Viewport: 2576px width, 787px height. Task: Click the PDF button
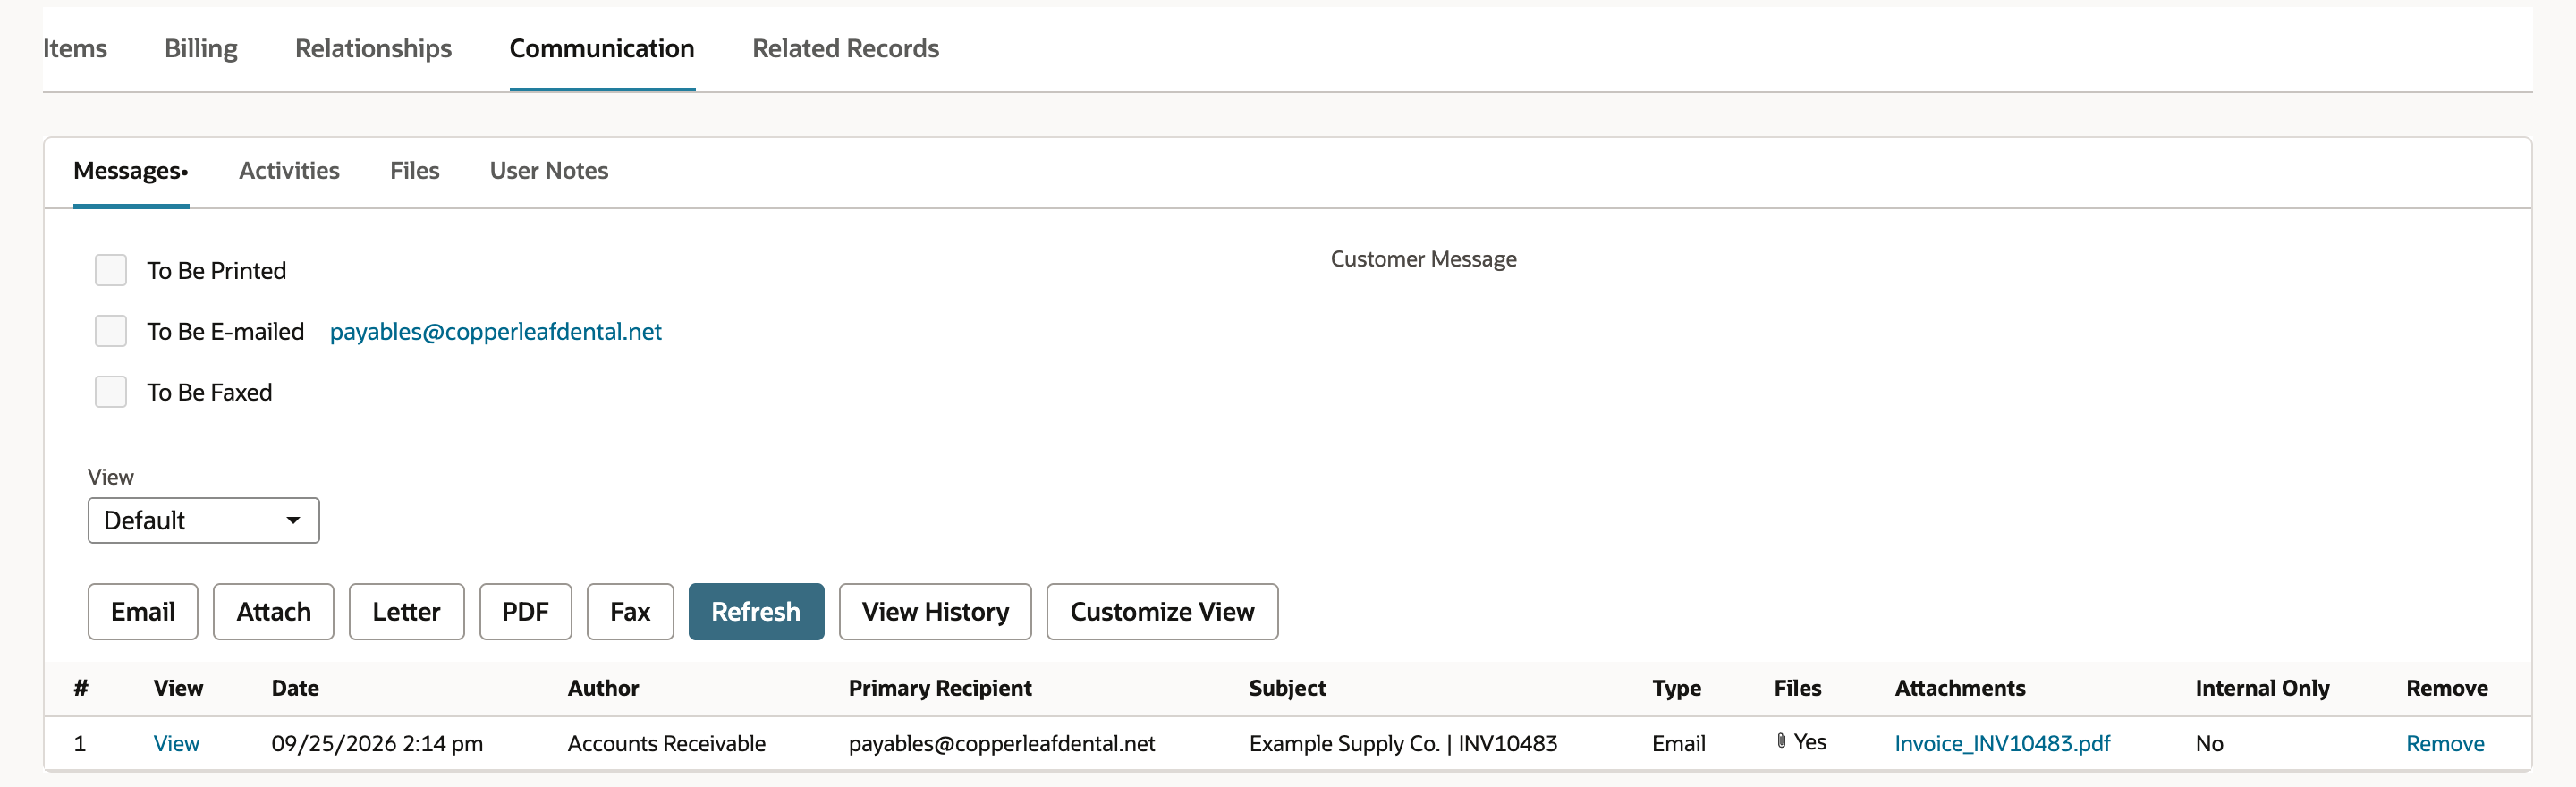(x=525, y=611)
